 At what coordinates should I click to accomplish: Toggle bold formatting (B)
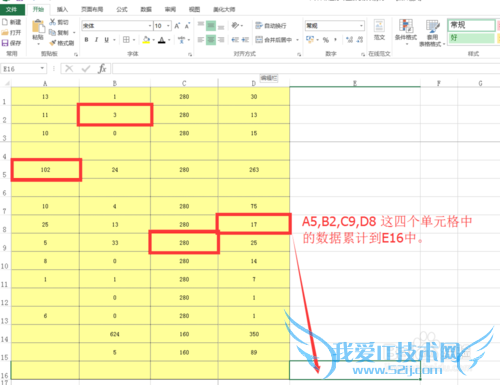pos(87,40)
